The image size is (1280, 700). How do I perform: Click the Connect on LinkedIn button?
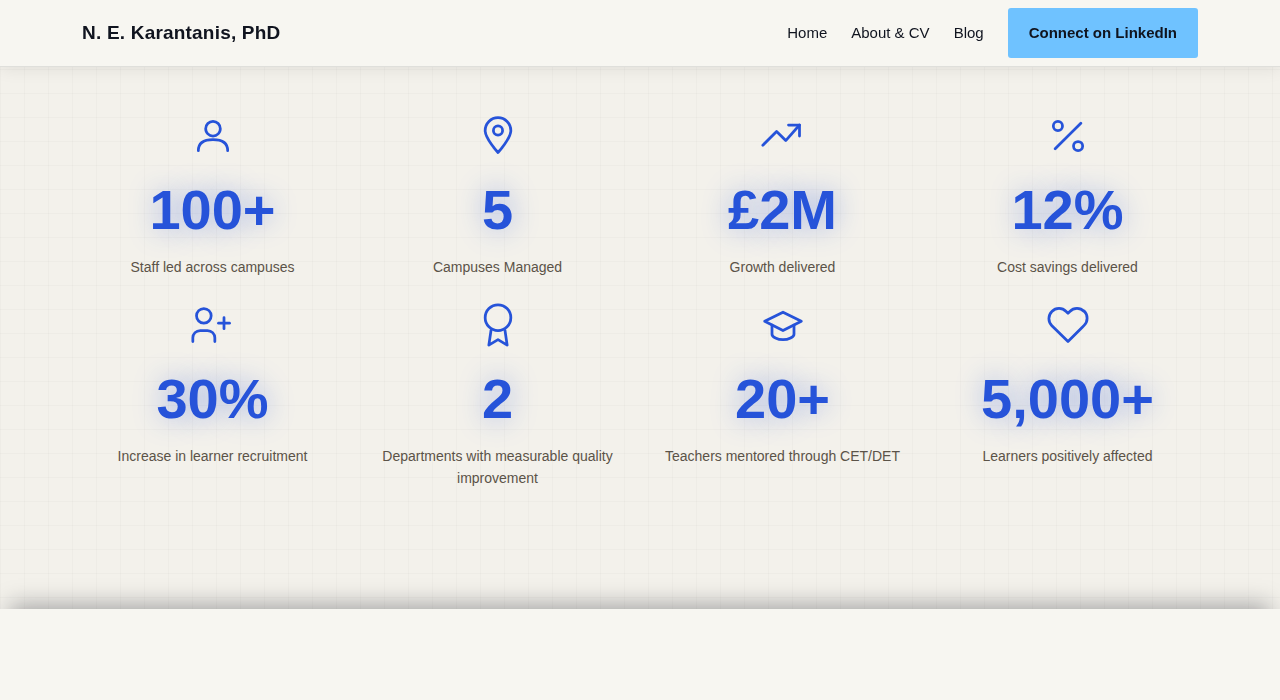[x=1103, y=33]
